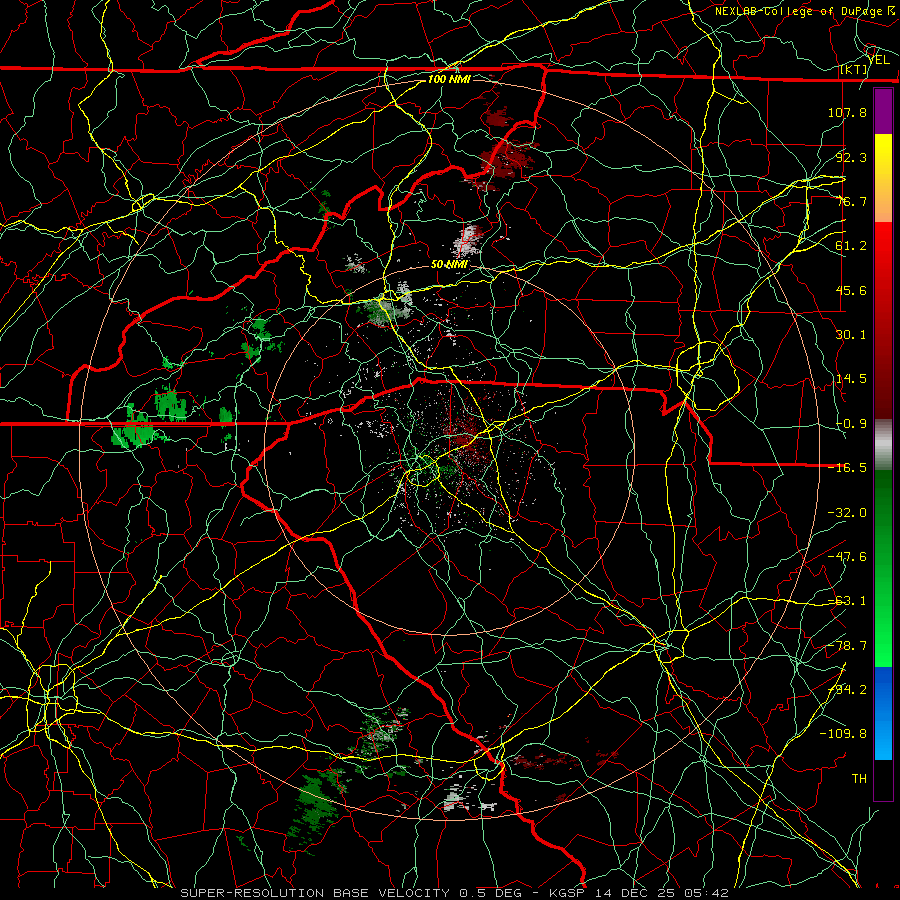Click the [KT] units label

[x=854, y=69]
